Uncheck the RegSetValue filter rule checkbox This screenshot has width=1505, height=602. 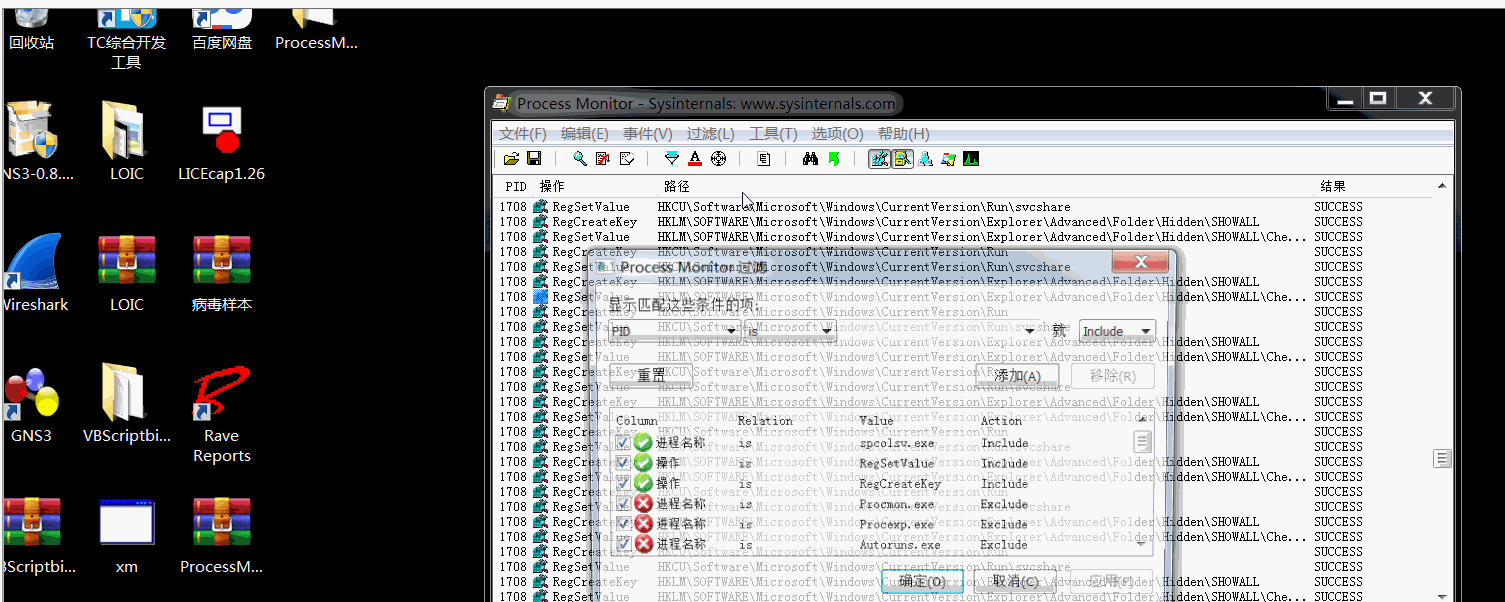623,463
